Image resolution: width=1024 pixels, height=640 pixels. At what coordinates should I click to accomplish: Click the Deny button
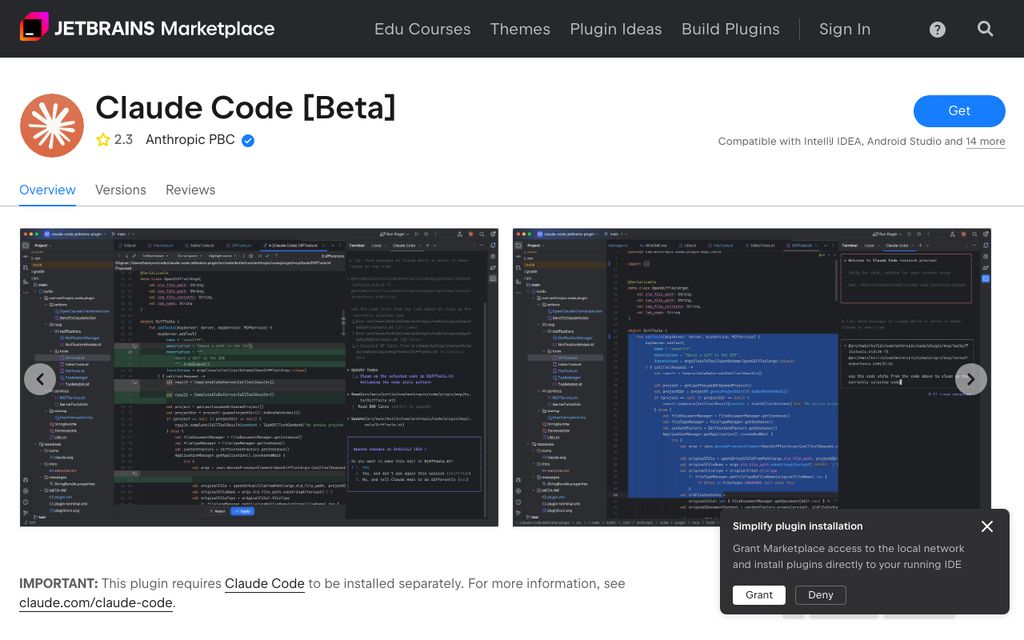click(820, 595)
